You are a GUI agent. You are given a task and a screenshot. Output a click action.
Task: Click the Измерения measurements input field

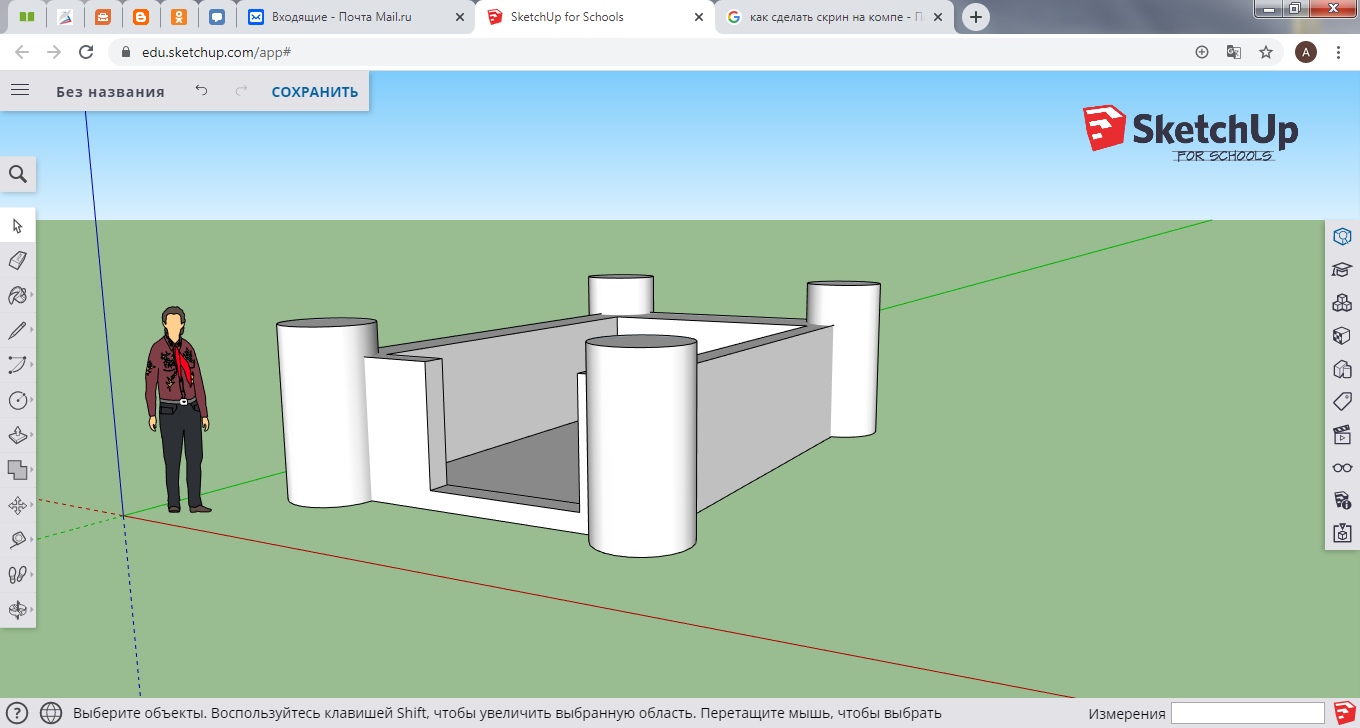(x=1247, y=713)
